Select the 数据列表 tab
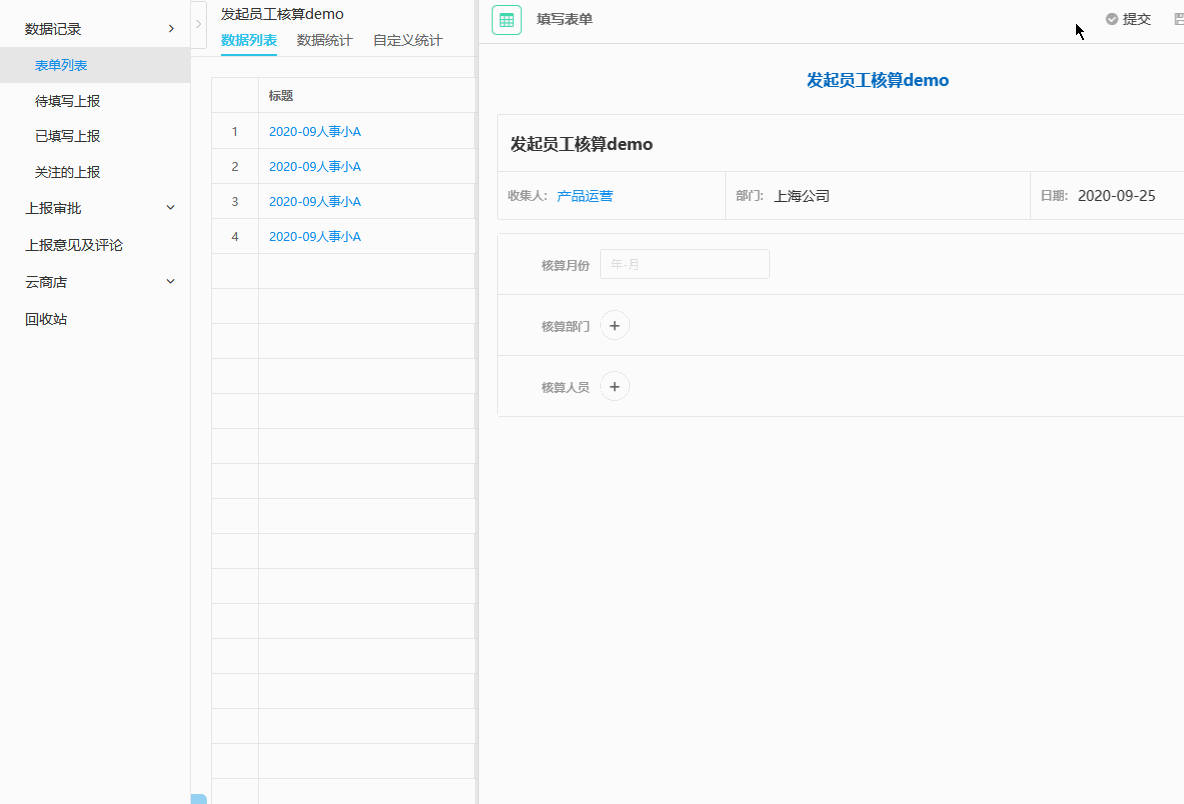Screen dimensions: 1184x804 [x=248, y=41]
